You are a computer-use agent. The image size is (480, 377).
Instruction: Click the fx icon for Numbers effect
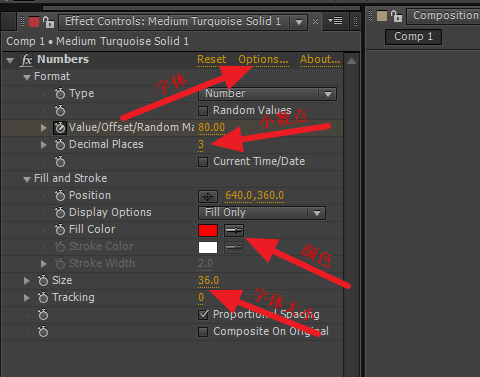26,60
